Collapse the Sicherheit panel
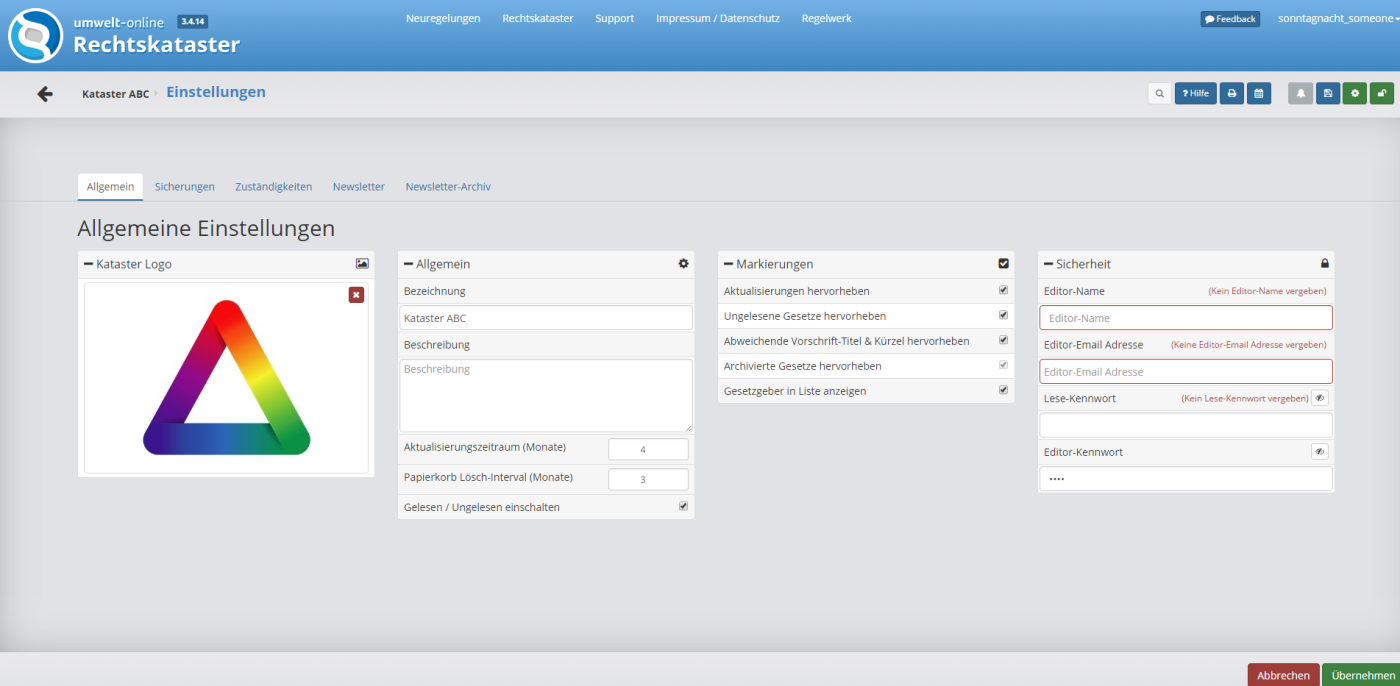The height and width of the screenshot is (686, 1400). point(1049,264)
